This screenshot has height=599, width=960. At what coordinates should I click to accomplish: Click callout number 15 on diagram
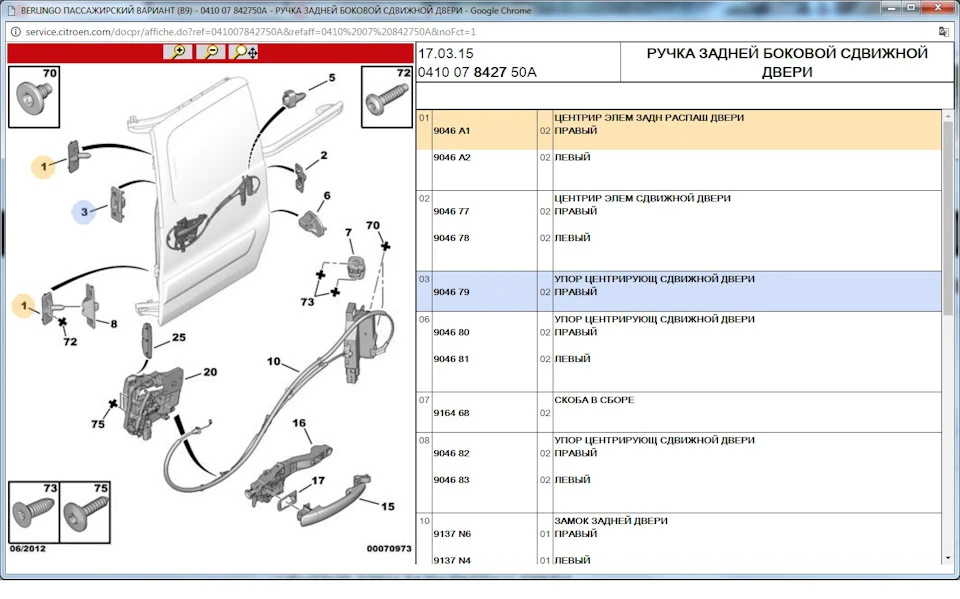coord(388,507)
